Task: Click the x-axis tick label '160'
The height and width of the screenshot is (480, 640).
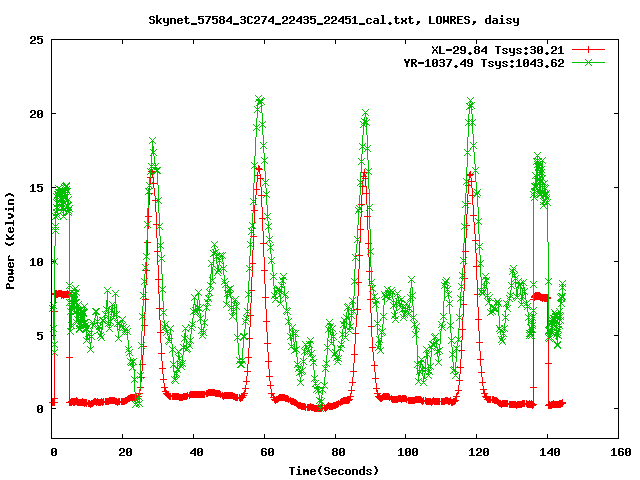Action: point(621,452)
